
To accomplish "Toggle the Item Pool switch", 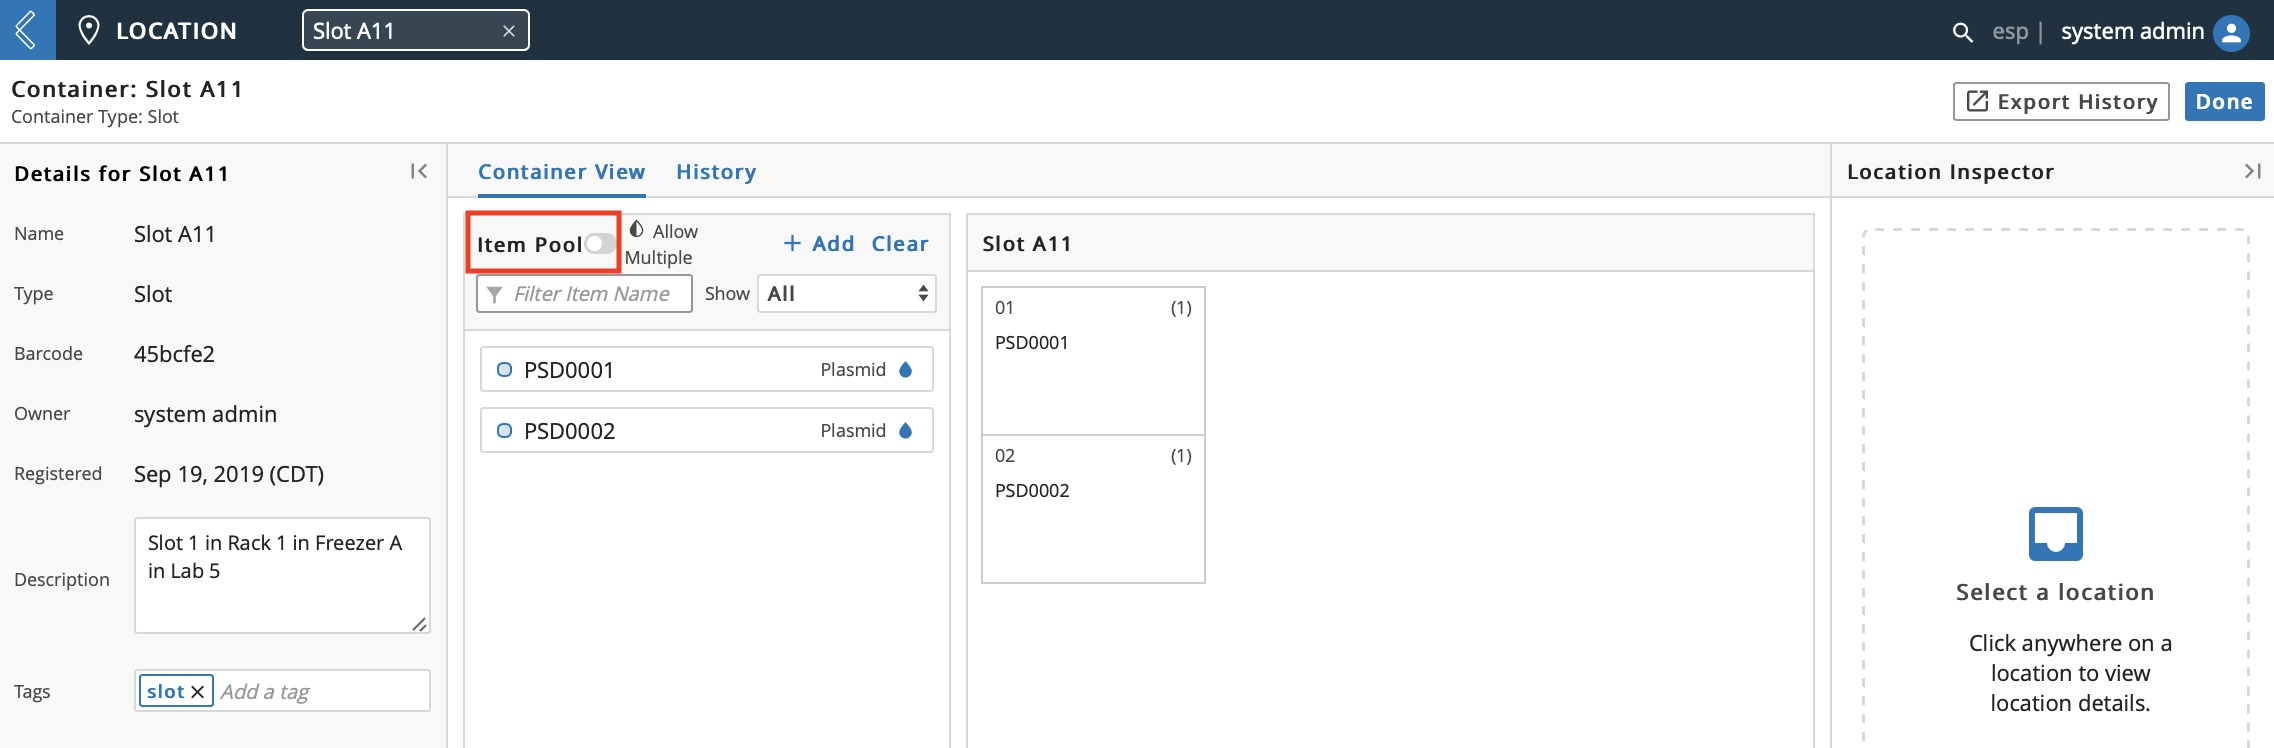I will [x=600, y=243].
